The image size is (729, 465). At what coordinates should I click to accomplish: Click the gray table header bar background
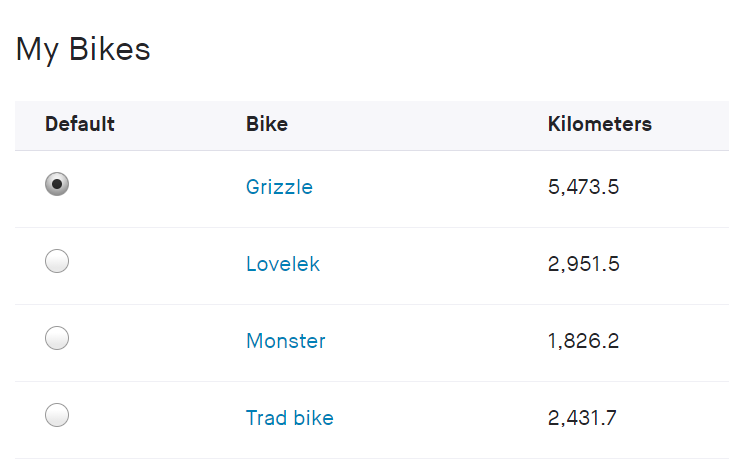(x=420, y=125)
